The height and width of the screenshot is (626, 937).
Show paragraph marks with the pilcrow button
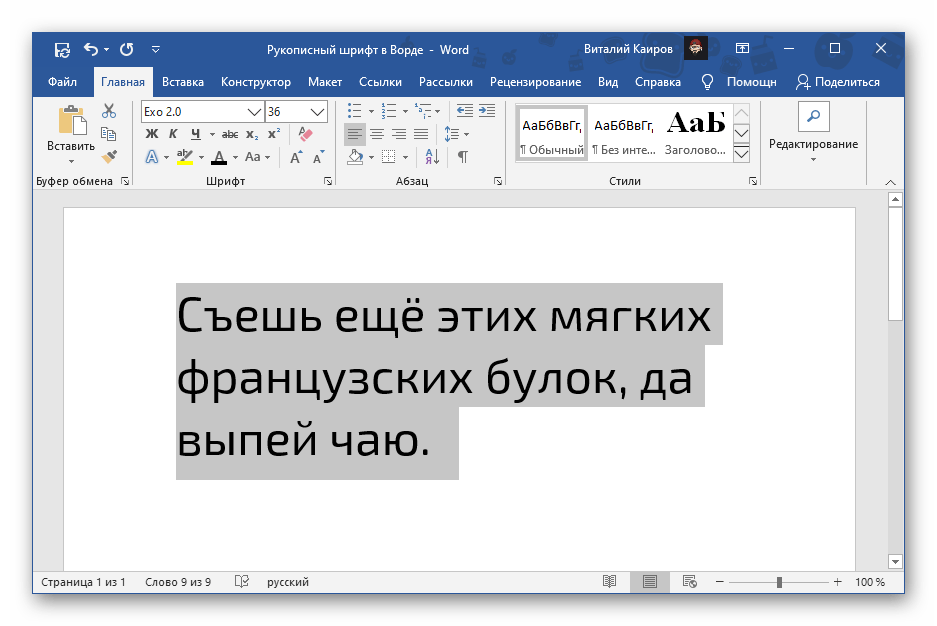point(462,157)
